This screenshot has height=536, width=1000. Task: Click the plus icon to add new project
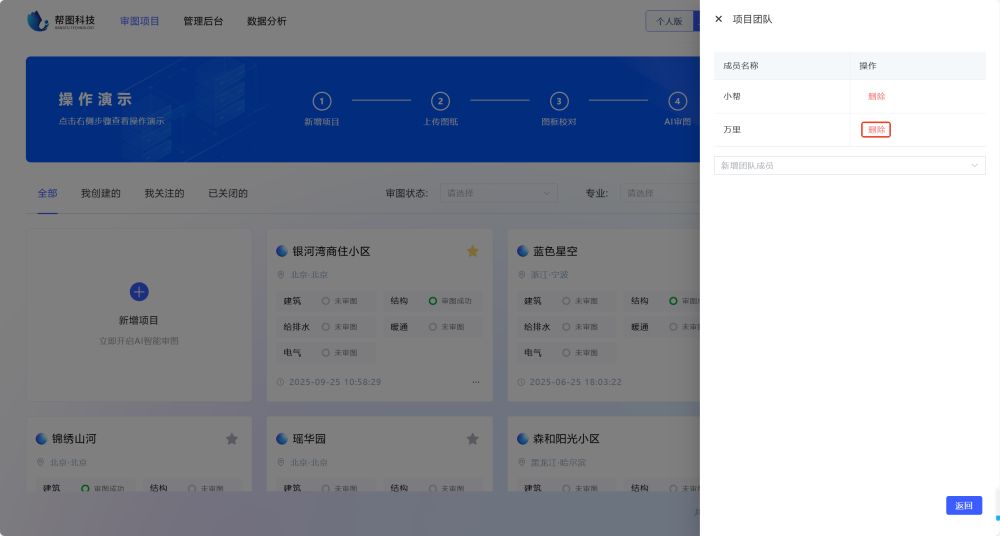tap(139, 292)
